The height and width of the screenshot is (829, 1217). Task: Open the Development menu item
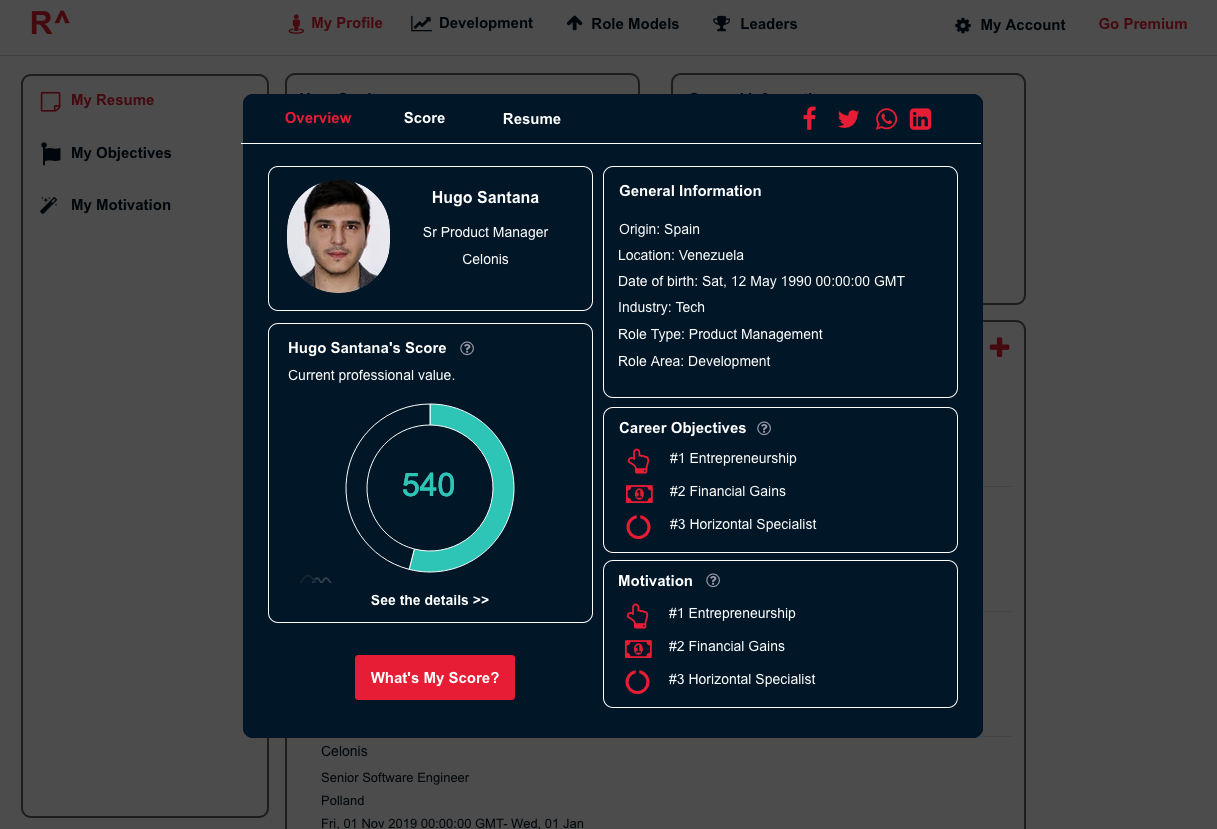pyautogui.click(x=486, y=23)
